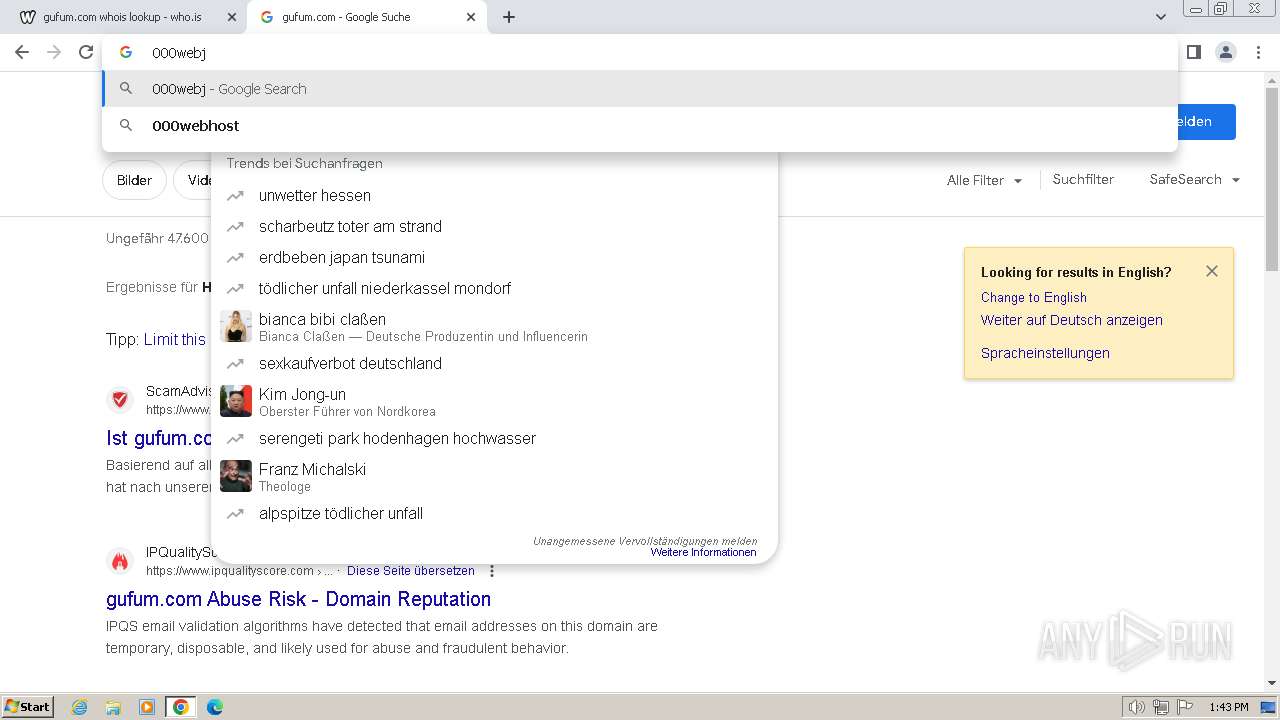The height and width of the screenshot is (720, 1280).
Task: Open a new tab with plus icon
Action: coord(509,17)
